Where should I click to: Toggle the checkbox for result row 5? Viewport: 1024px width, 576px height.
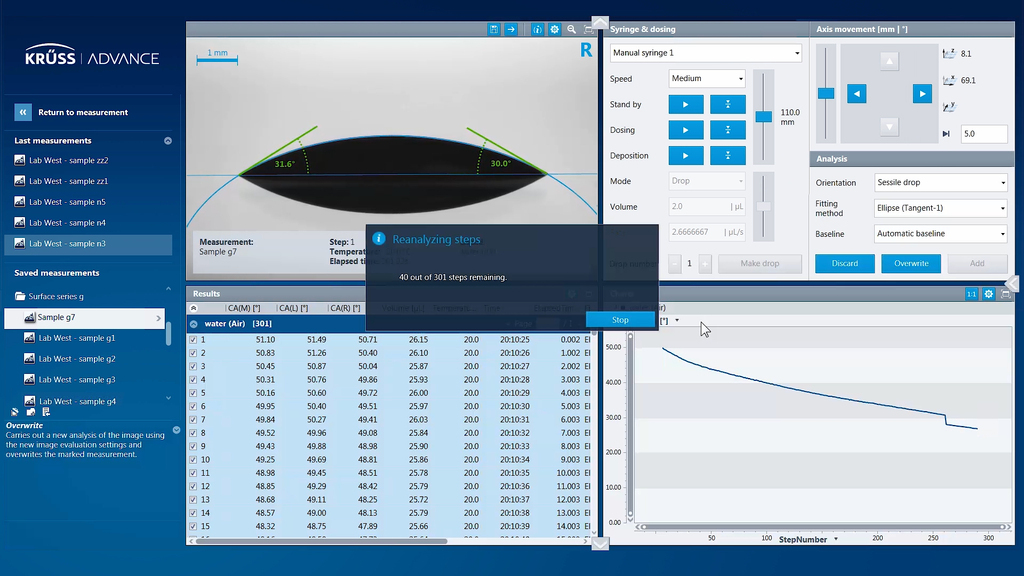tap(193, 393)
